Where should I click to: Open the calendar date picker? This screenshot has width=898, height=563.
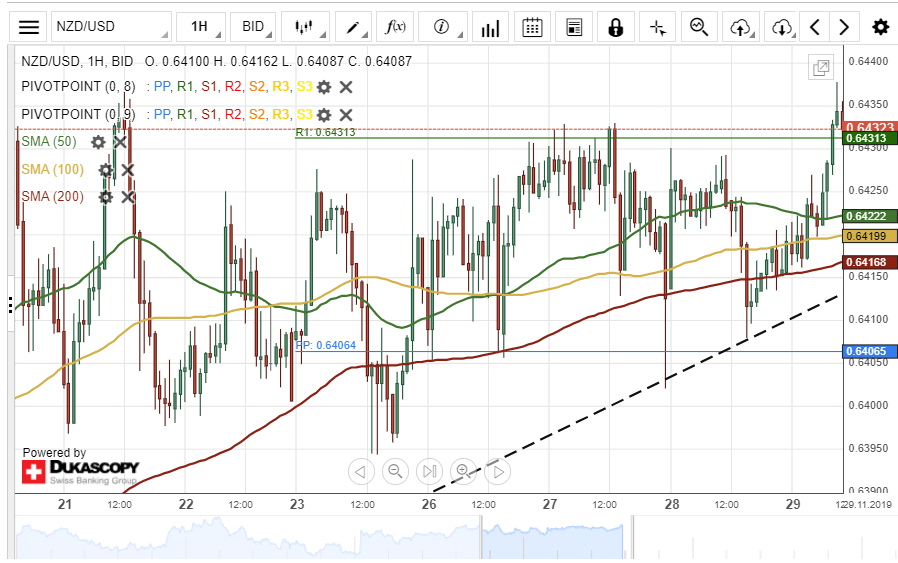point(533,27)
